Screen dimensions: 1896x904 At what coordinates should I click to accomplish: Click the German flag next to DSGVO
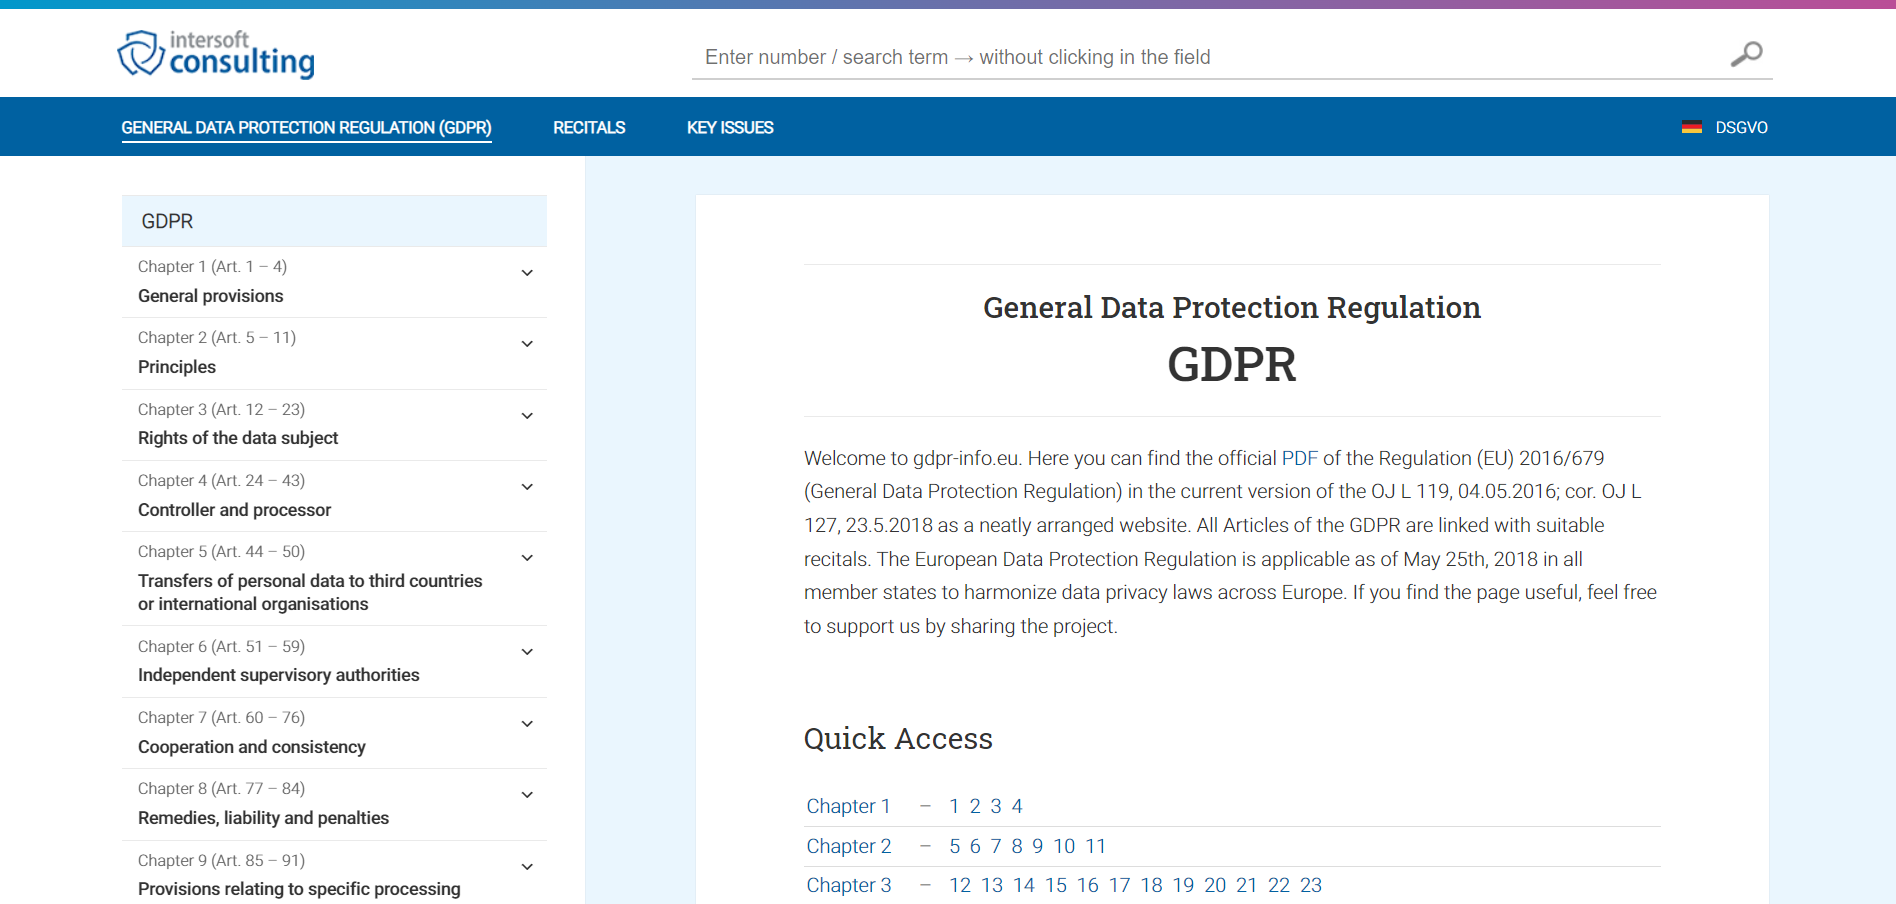tap(1692, 127)
